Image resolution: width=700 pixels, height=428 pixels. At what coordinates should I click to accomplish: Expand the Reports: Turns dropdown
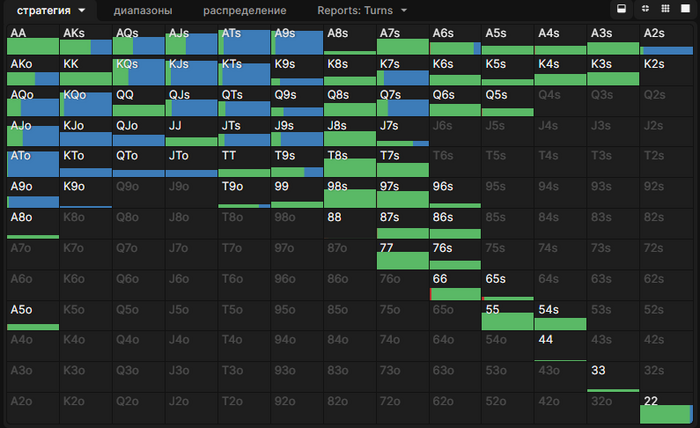point(362,10)
